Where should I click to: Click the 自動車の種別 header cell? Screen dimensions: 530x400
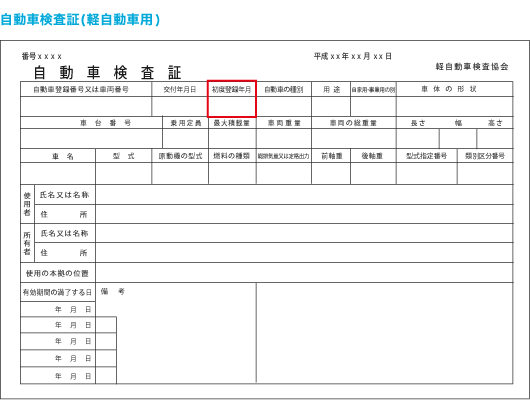(x=284, y=90)
